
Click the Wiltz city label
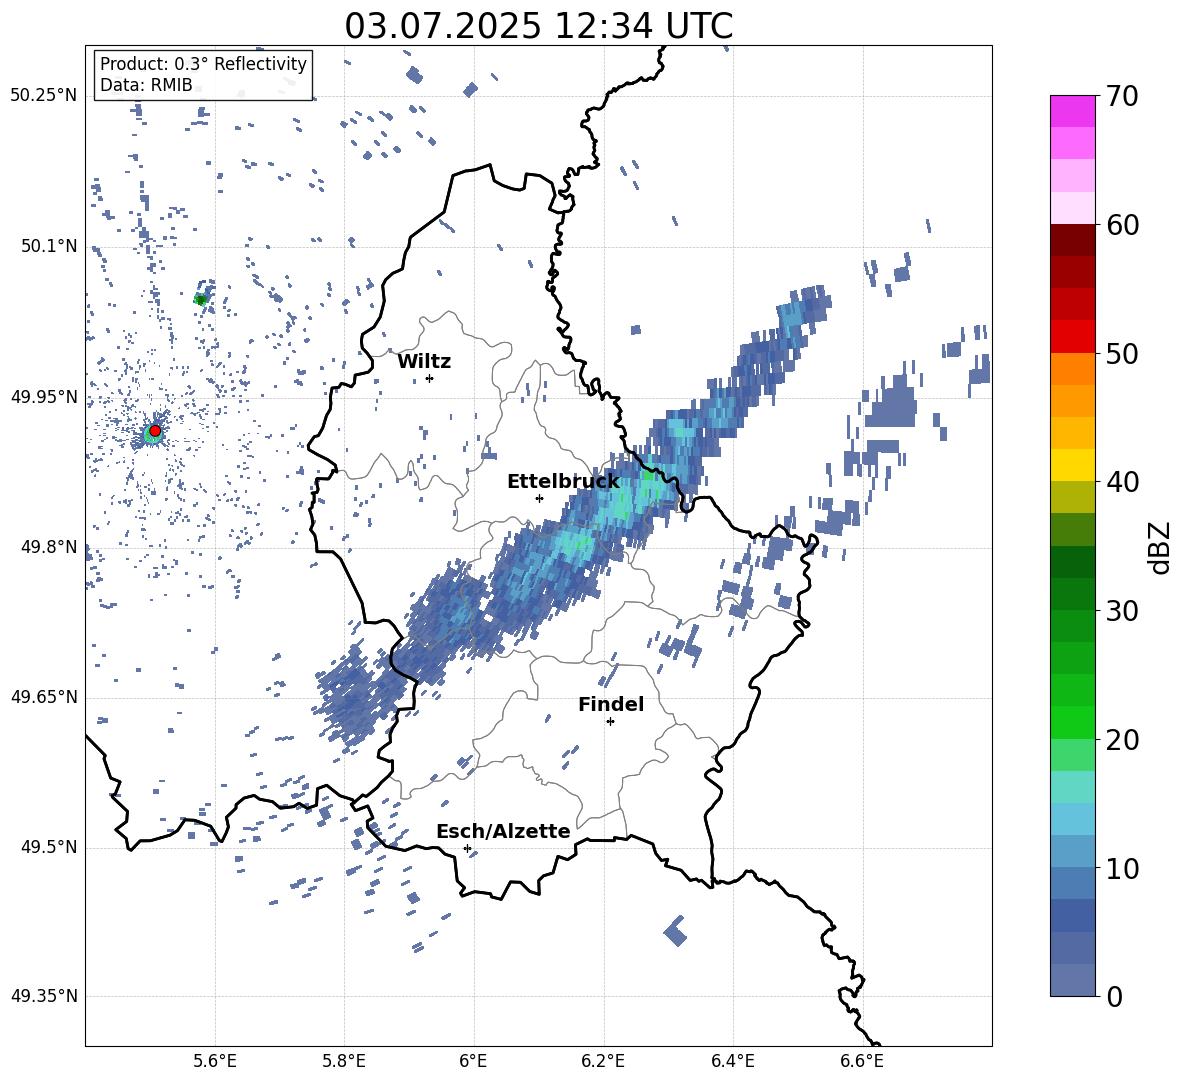424,362
